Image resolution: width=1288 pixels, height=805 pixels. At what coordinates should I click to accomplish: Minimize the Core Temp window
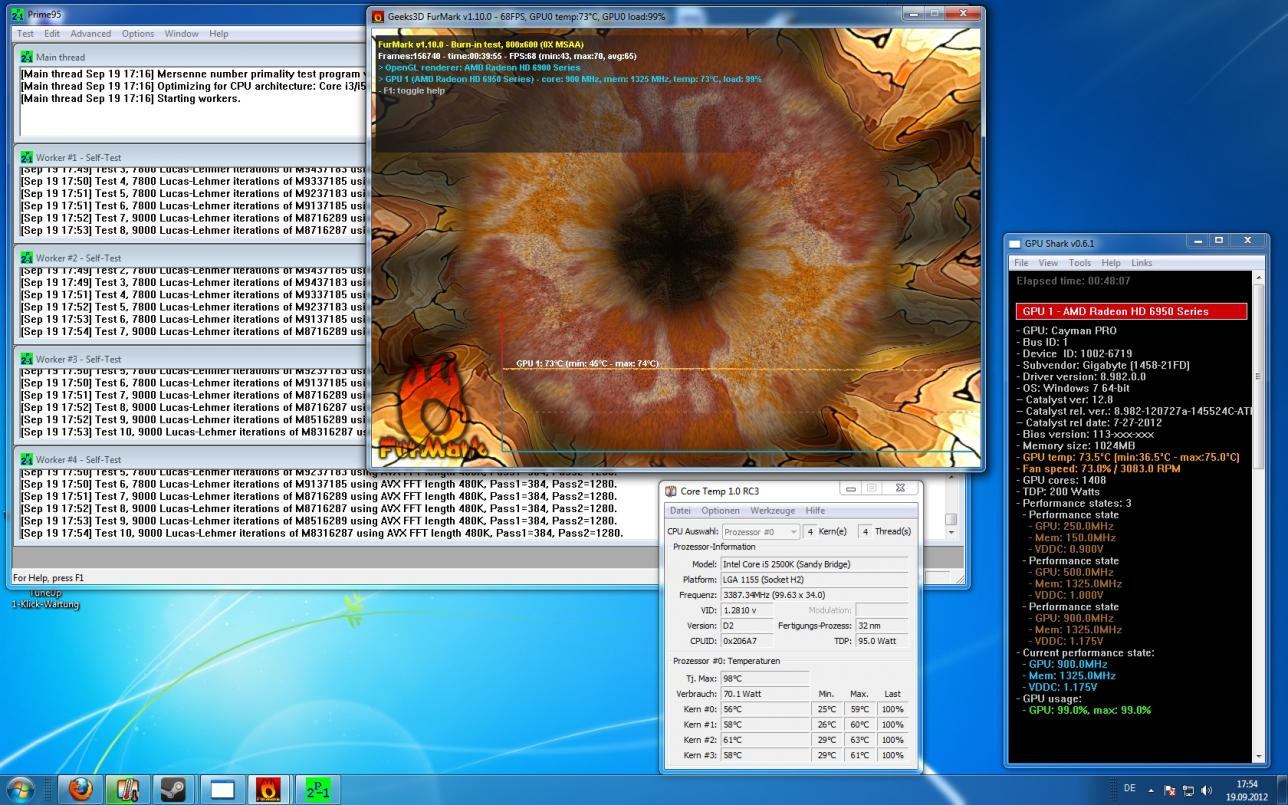pos(851,489)
